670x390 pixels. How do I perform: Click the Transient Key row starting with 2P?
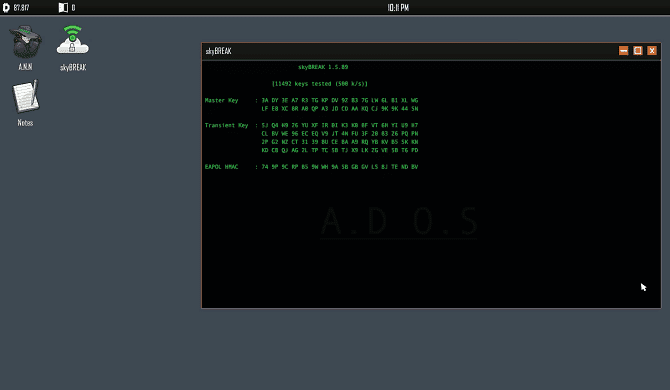tap(340, 142)
